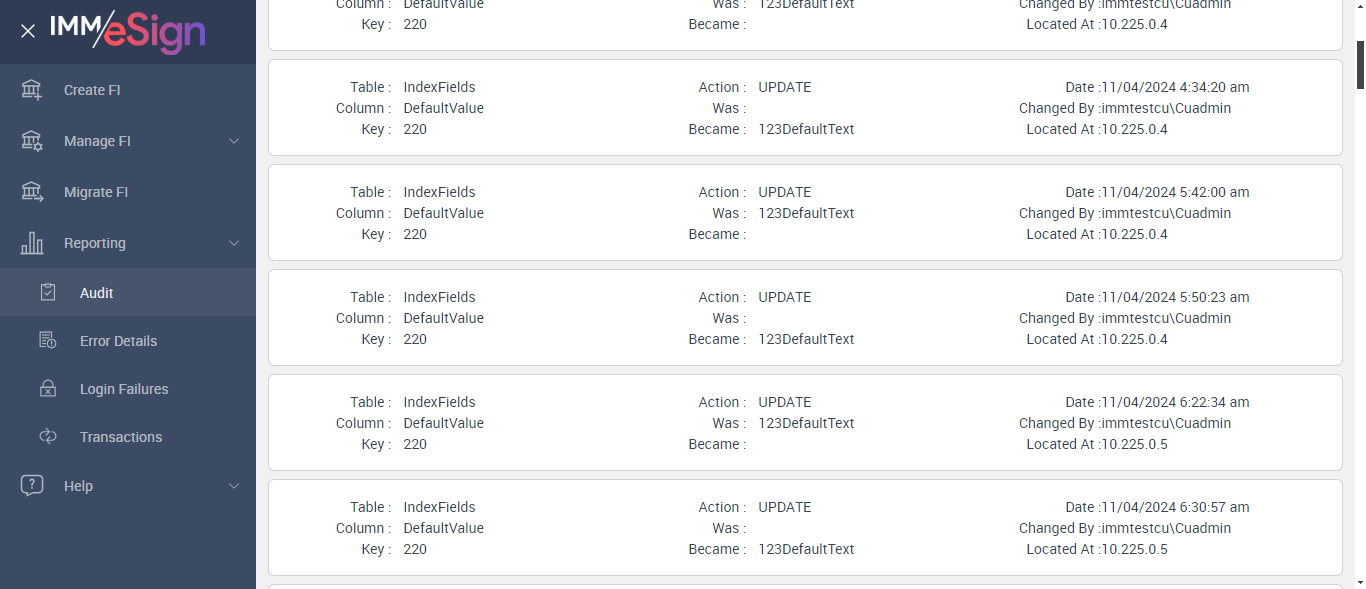Select the Create FI menu item
The image size is (1366, 589).
(92, 90)
